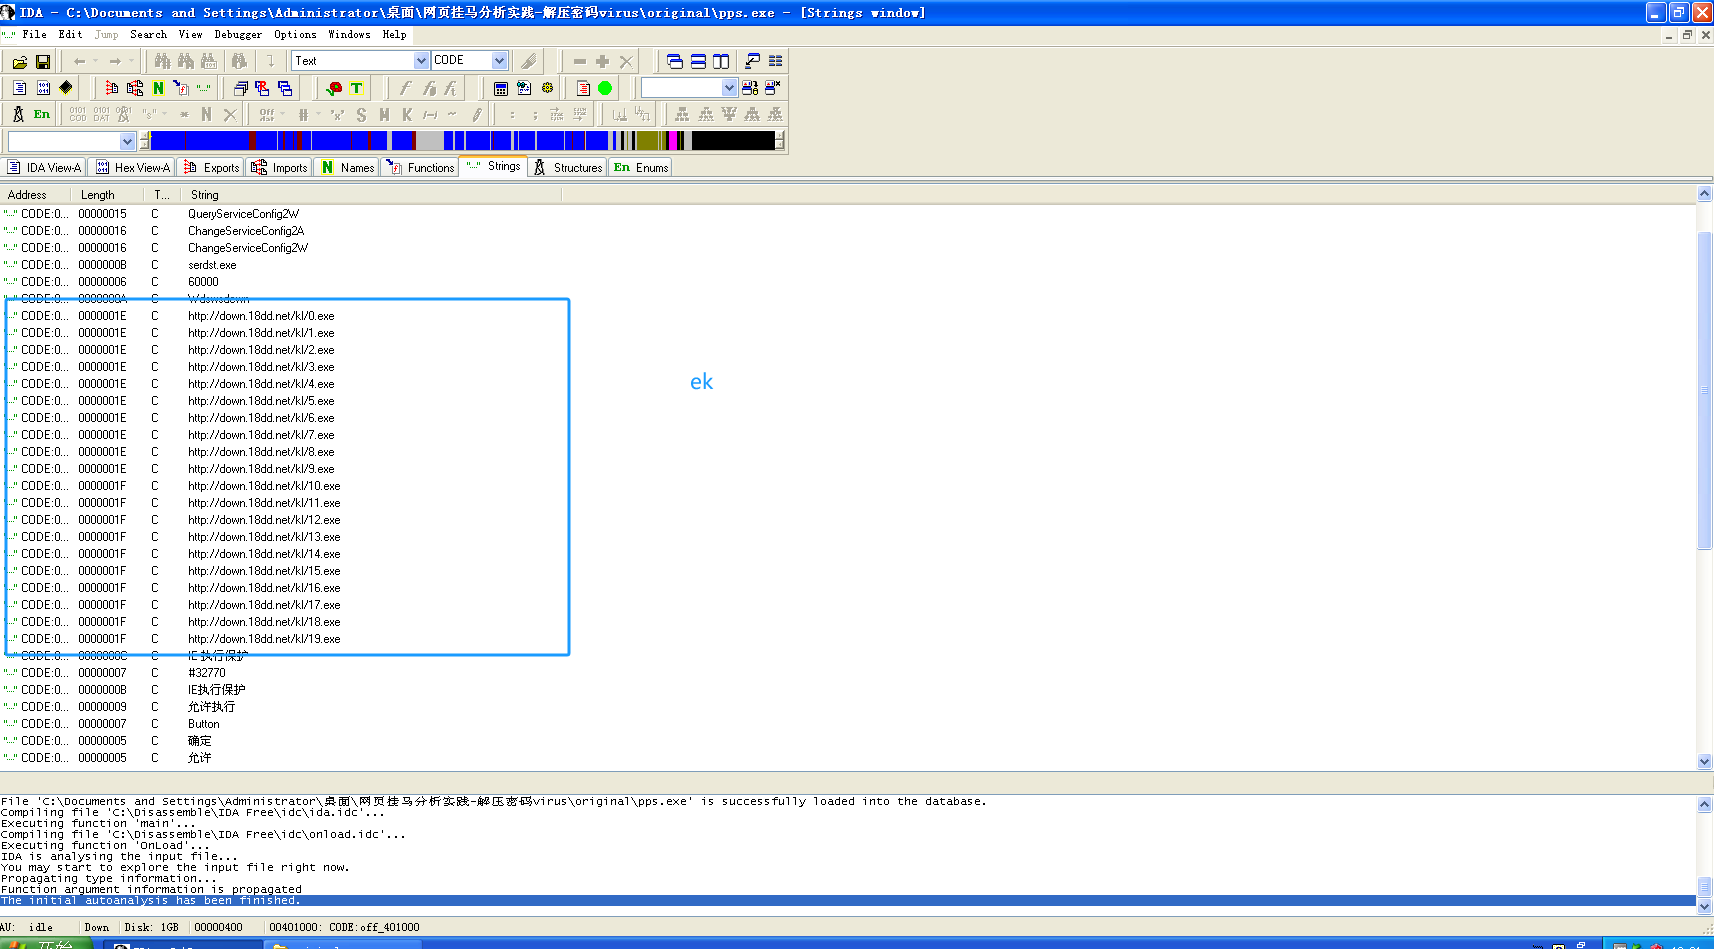Switch to the Functions tab
This screenshot has height=949, width=1714.
[x=421, y=167]
